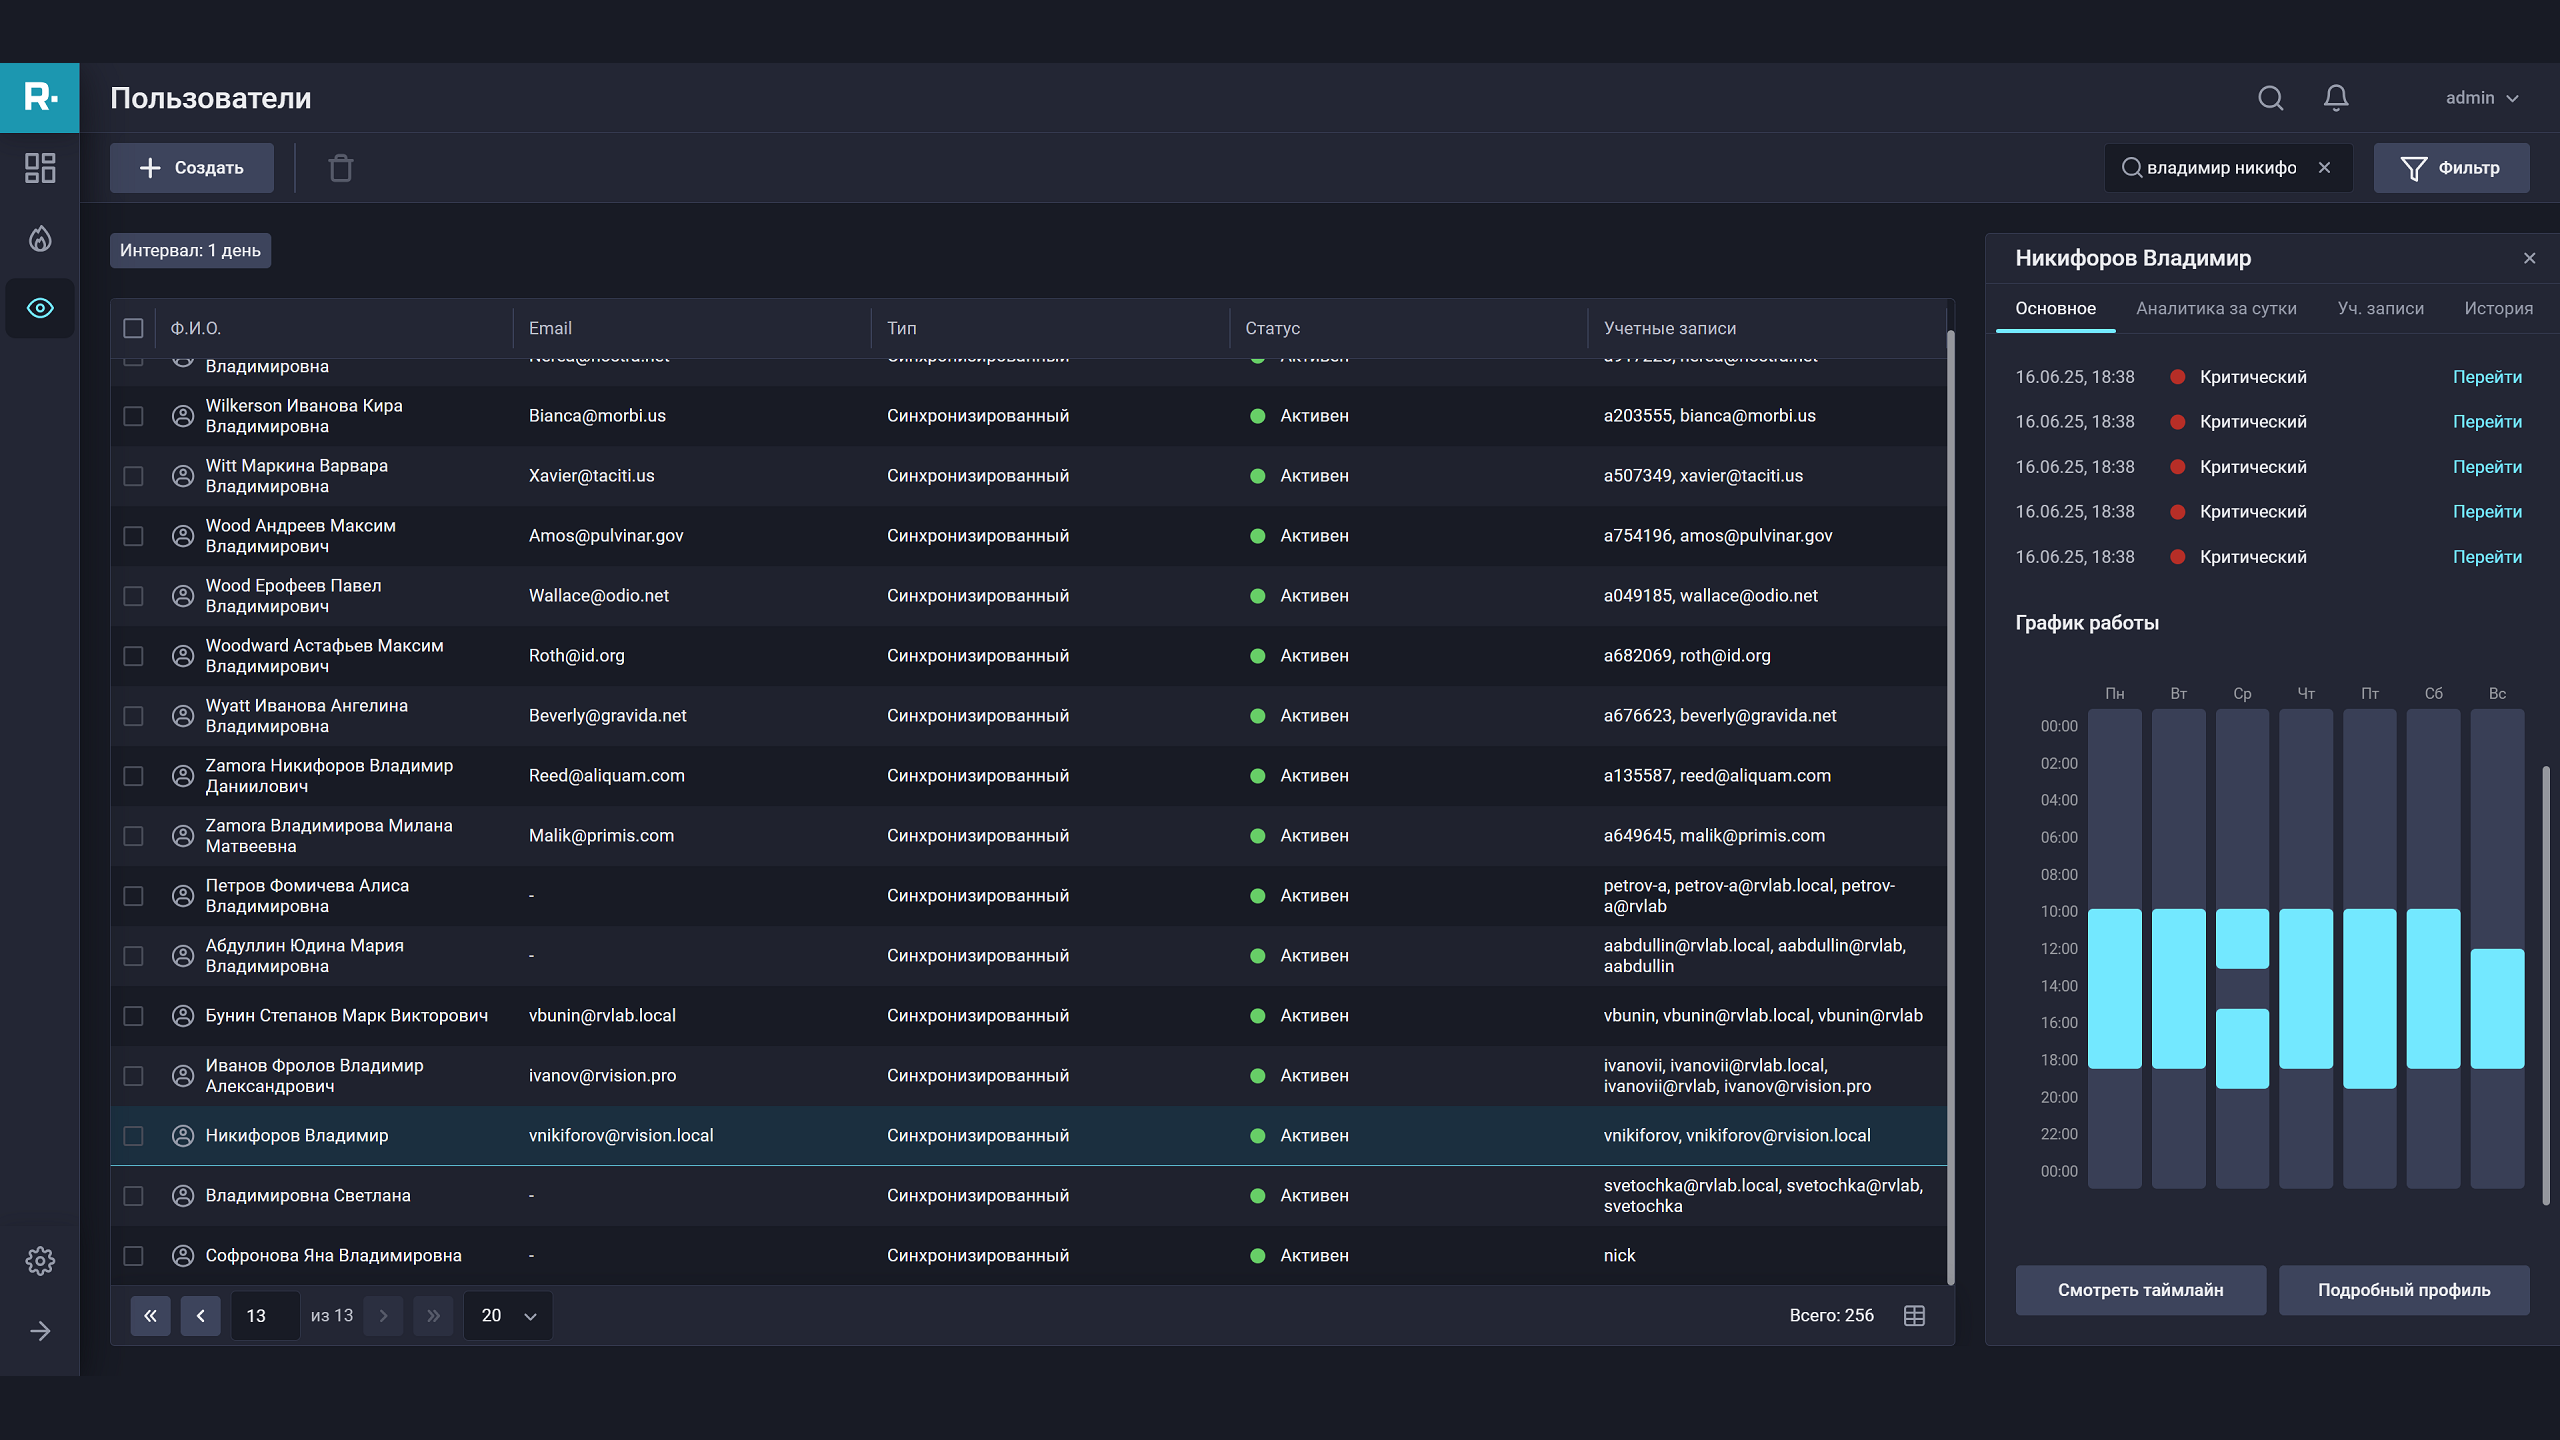Click the top header search magnifier icon
Image resolution: width=2560 pixels, height=1440 pixels.
(2271, 98)
